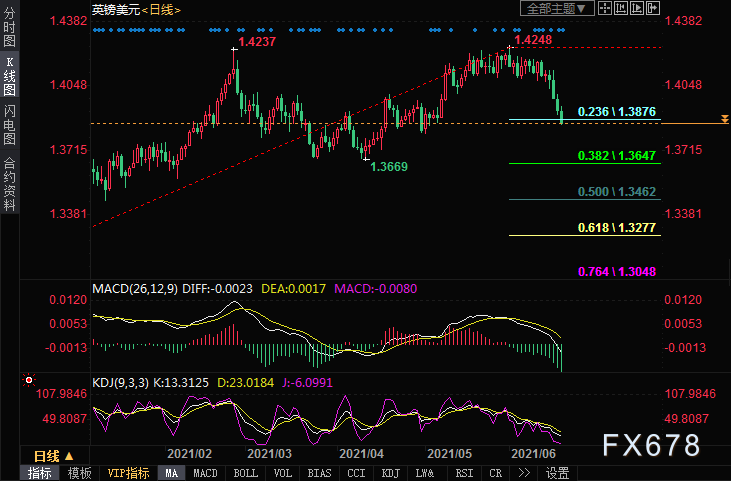Show more indicators with >> arrow
The image size is (731, 481).
[x=524, y=473]
